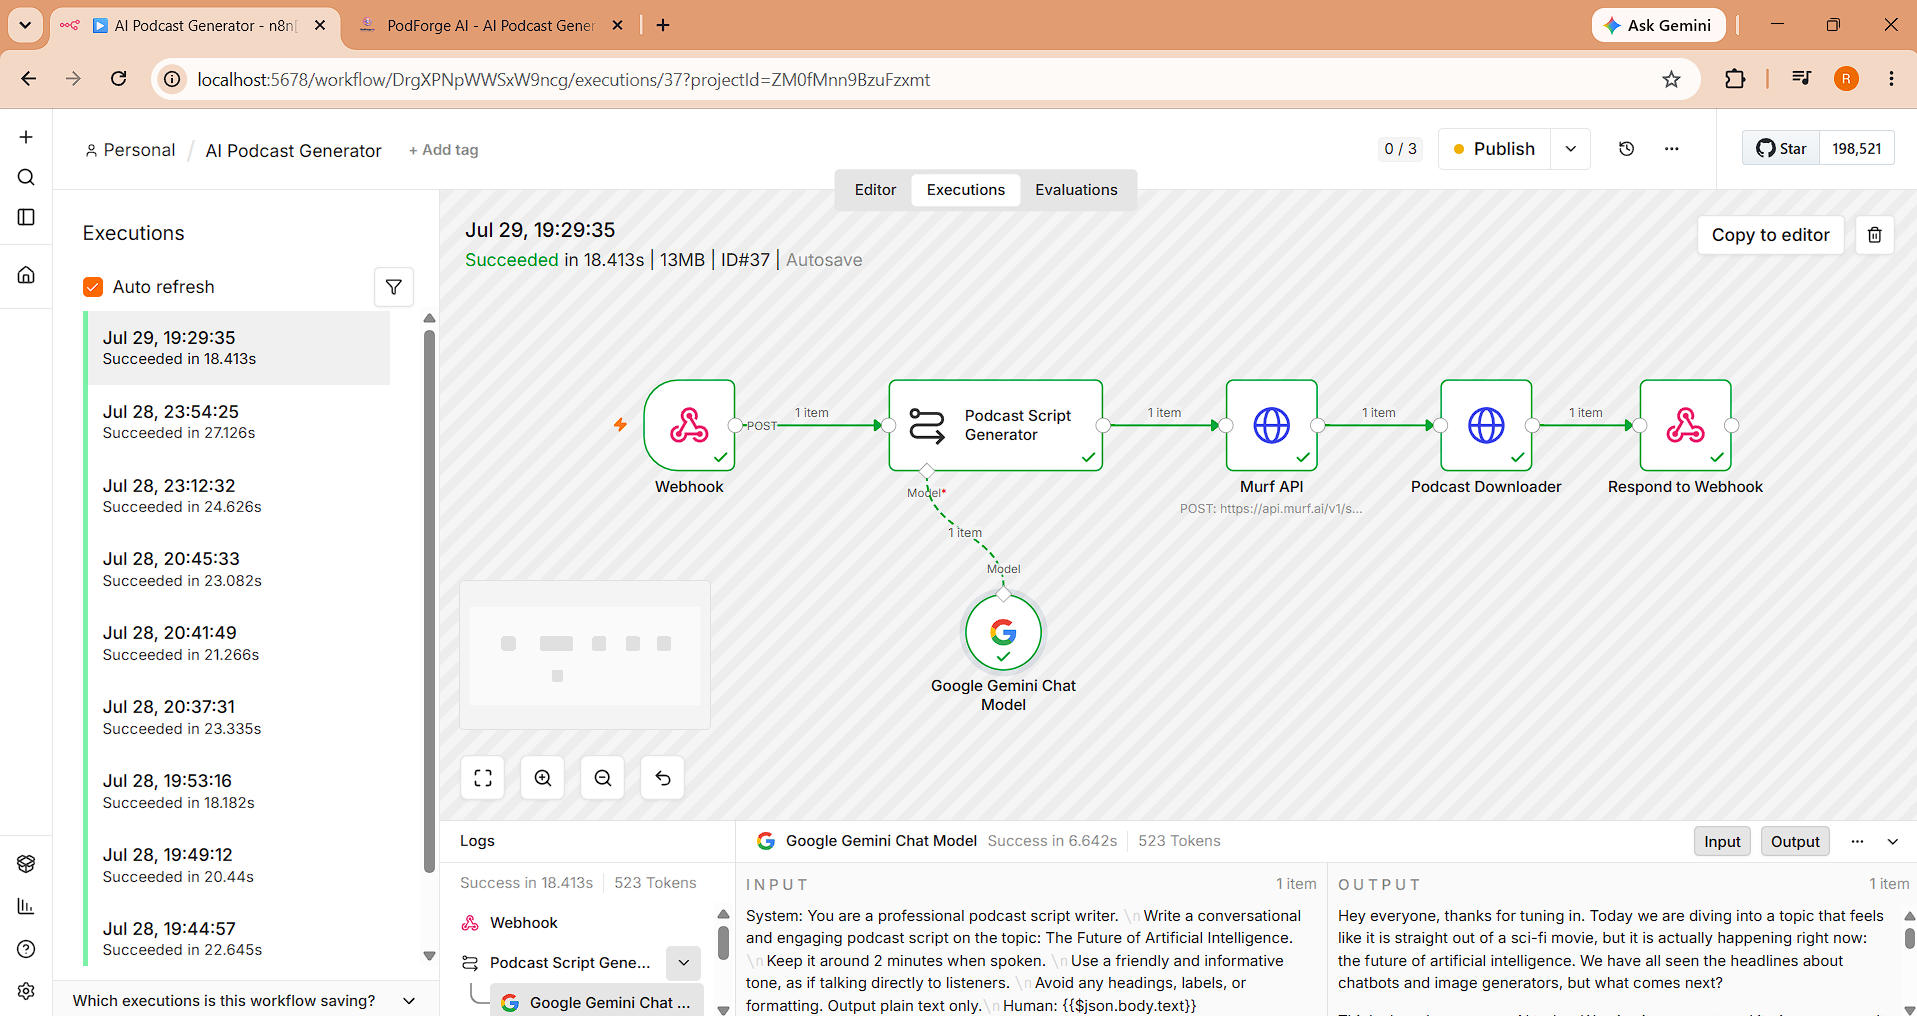Open executions filter funnel
This screenshot has width=1917, height=1016.
tap(394, 287)
